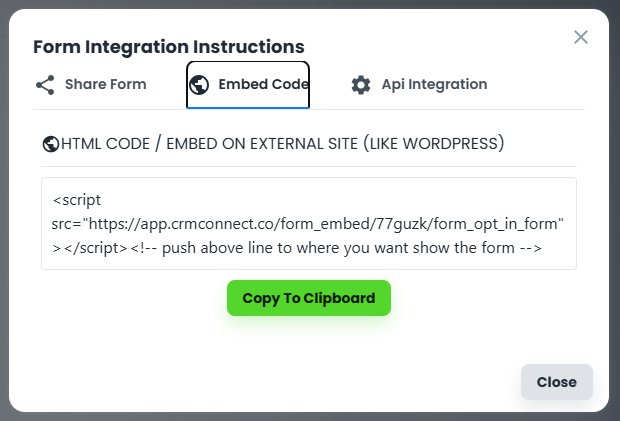Click the globe icon before HTML CODE heading
The height and width of the screenshot is (421, 620).
[51, 144]
